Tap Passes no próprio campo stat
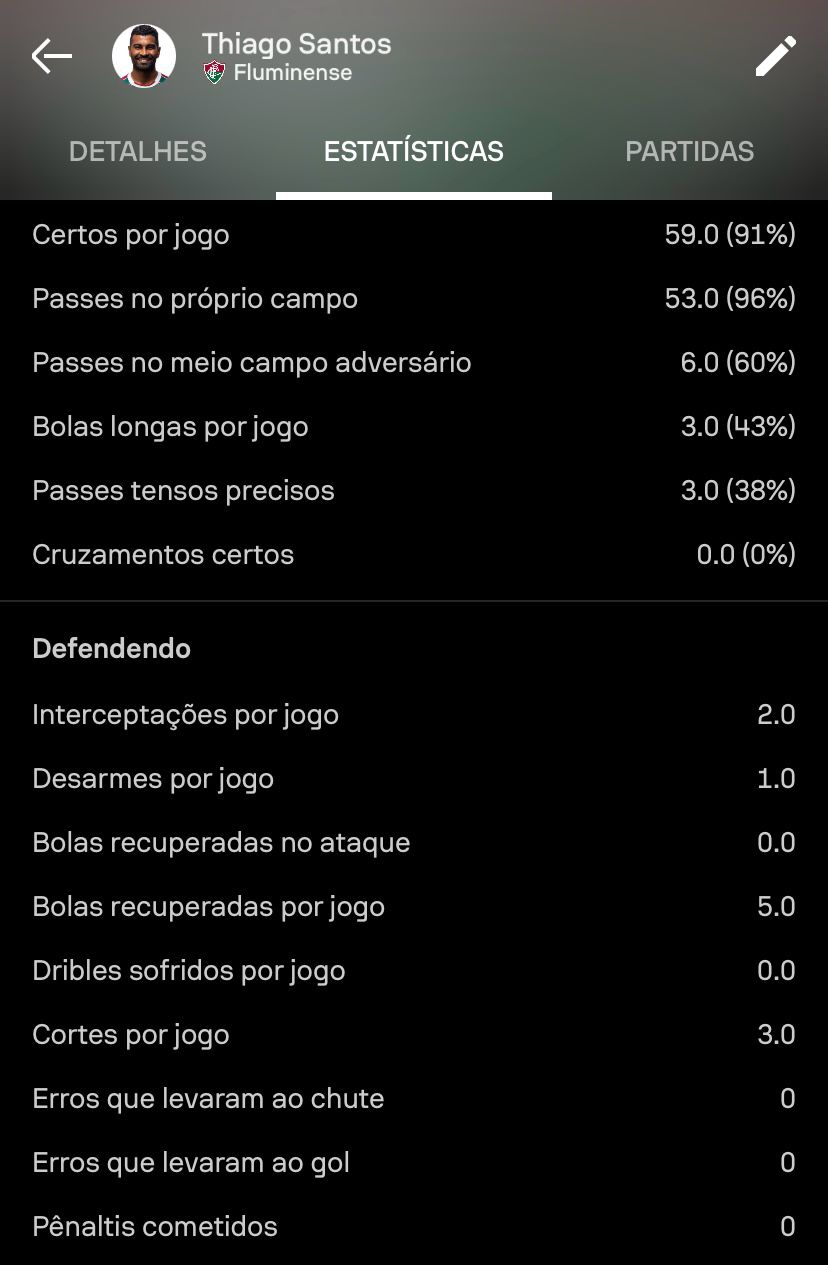828x1265 pixels. click(x=414, y=299)
